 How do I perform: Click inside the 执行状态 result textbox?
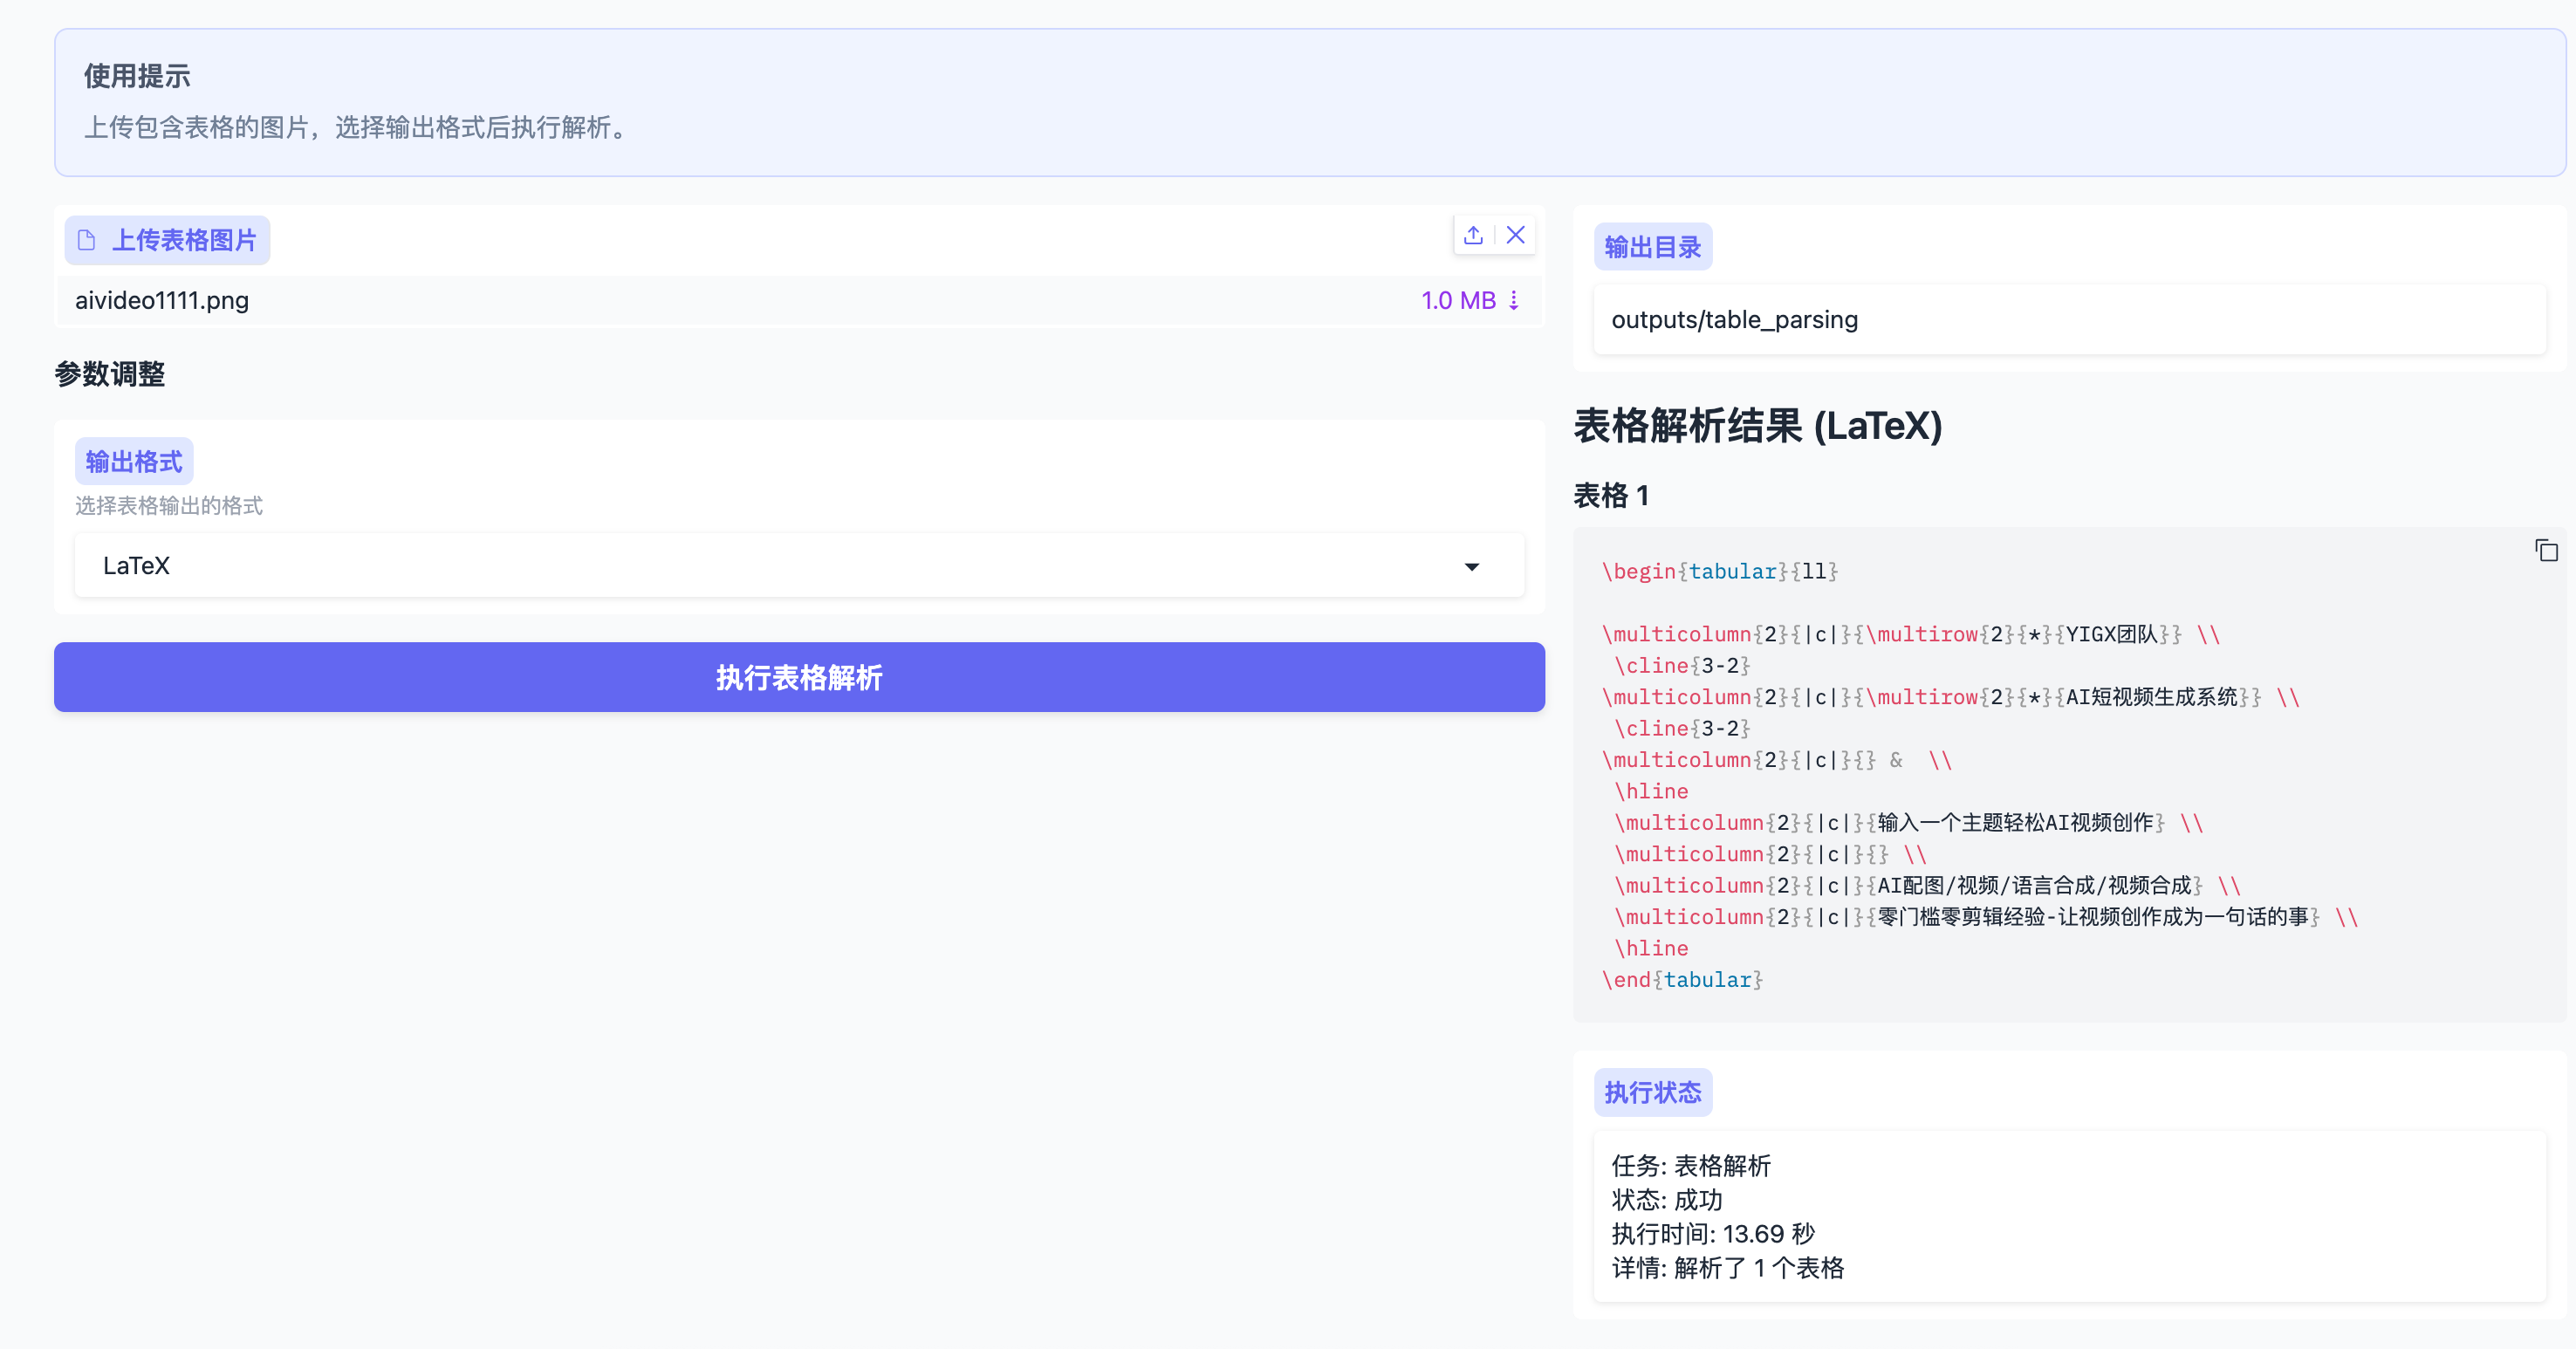pos(2068,1216)
